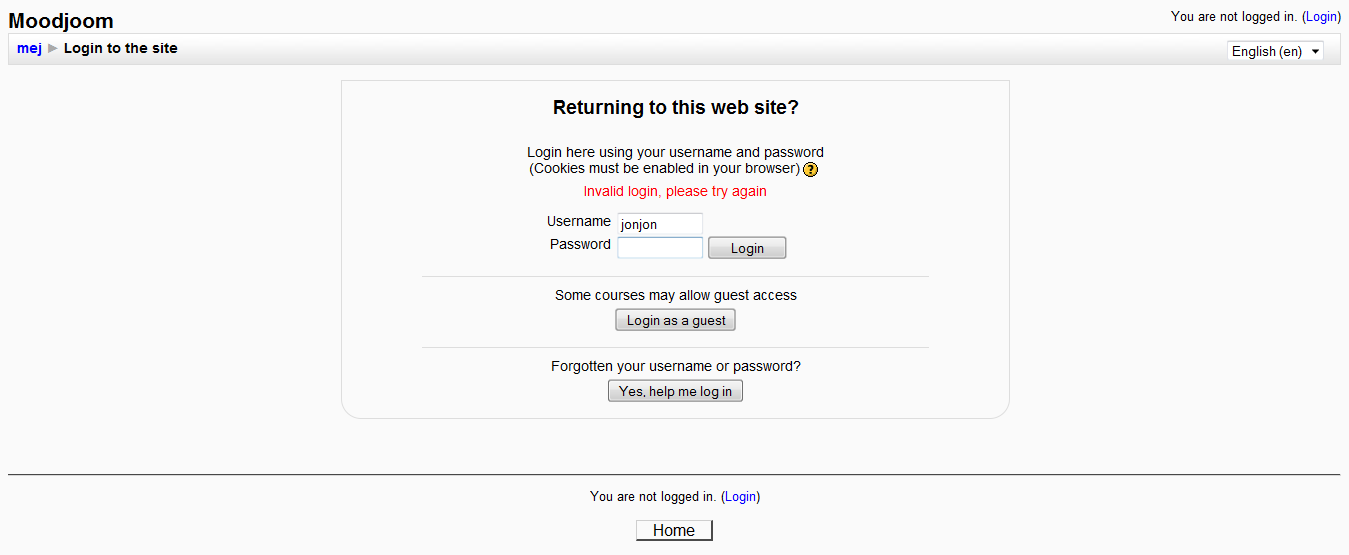Click the Home button at the bottom

674,530
